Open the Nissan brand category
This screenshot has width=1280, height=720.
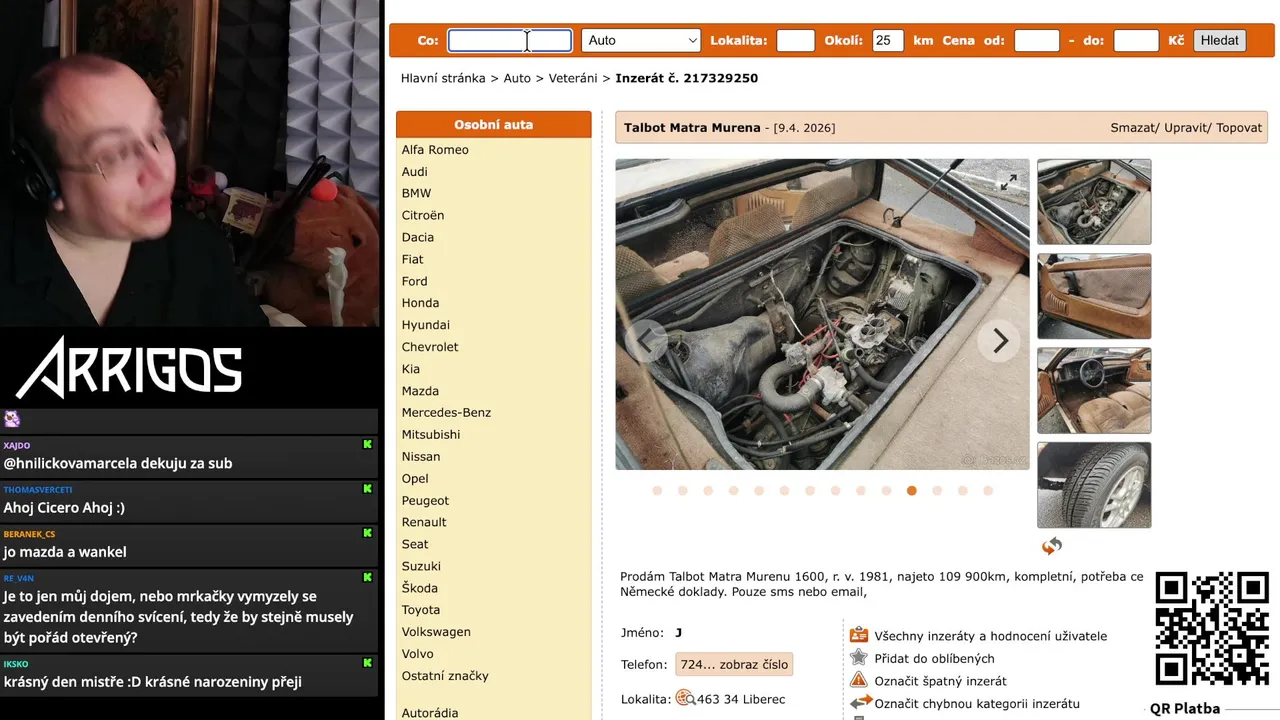(421, 457)
